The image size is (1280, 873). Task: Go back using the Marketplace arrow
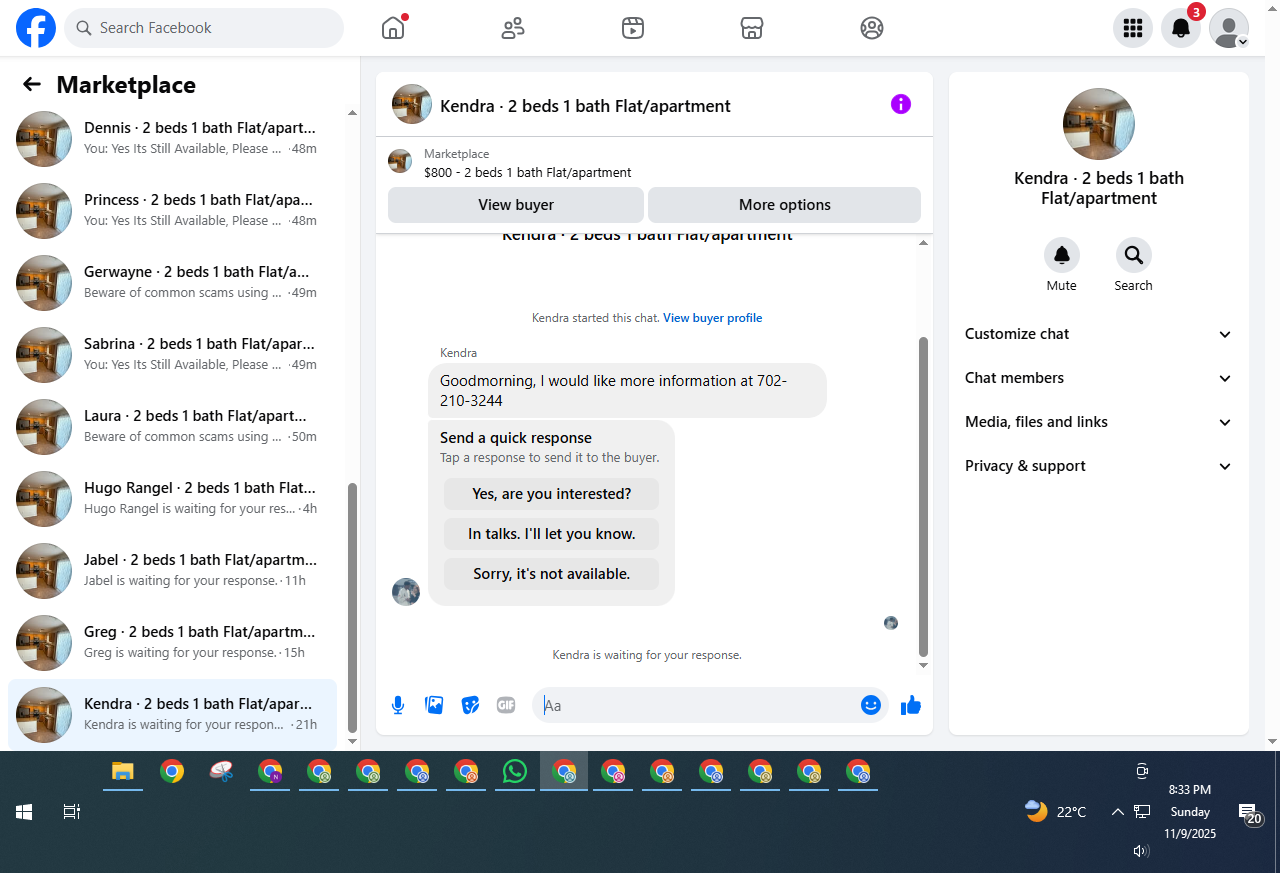pyautogui.click(x=32, y=85)
